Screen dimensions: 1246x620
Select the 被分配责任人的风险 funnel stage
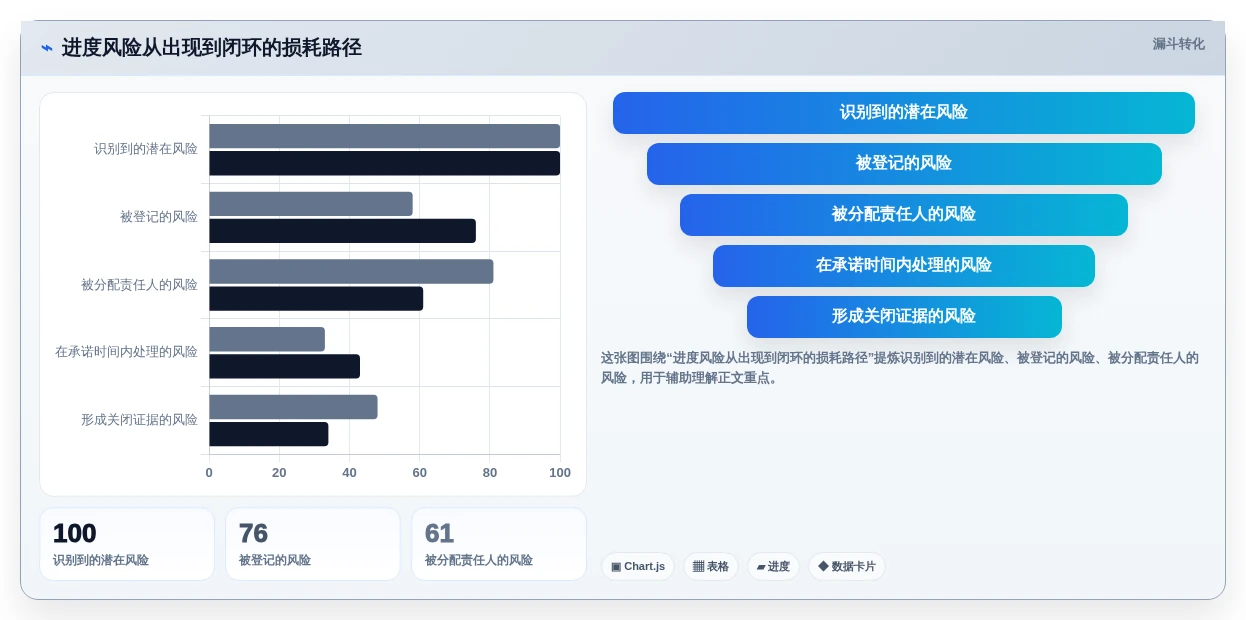[x=904, y=214]
